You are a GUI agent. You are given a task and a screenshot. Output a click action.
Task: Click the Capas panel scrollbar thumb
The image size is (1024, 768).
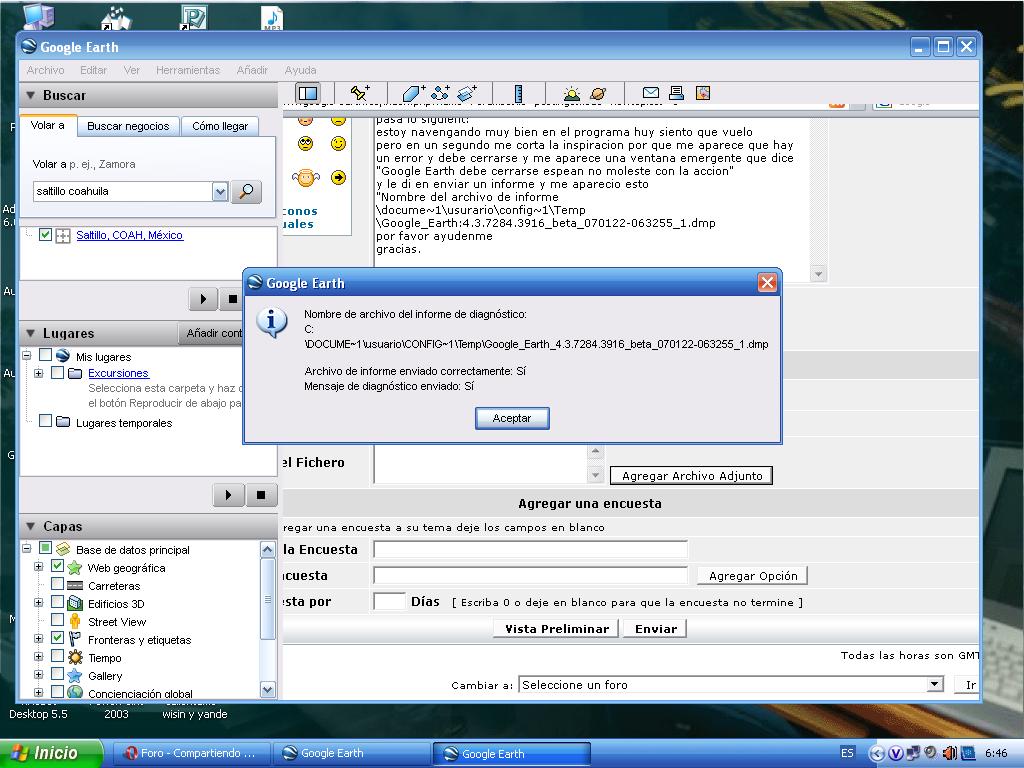tap(267, 600)
